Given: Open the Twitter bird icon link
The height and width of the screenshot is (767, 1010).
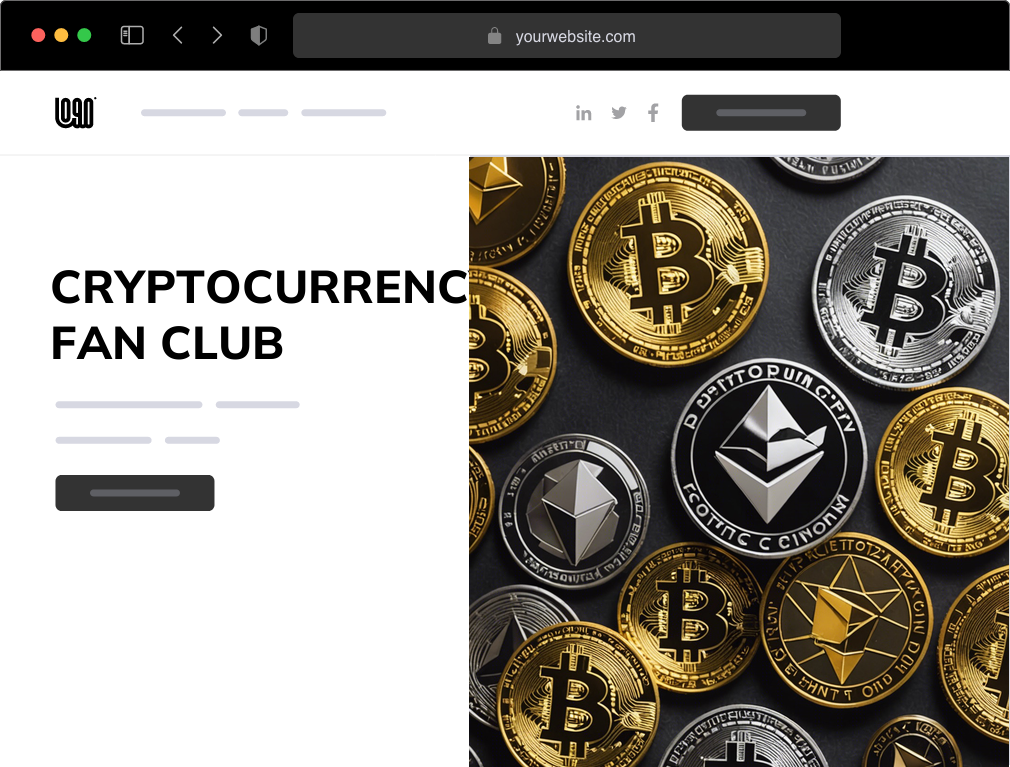Looking at the screenshot, I should [619, 113].
